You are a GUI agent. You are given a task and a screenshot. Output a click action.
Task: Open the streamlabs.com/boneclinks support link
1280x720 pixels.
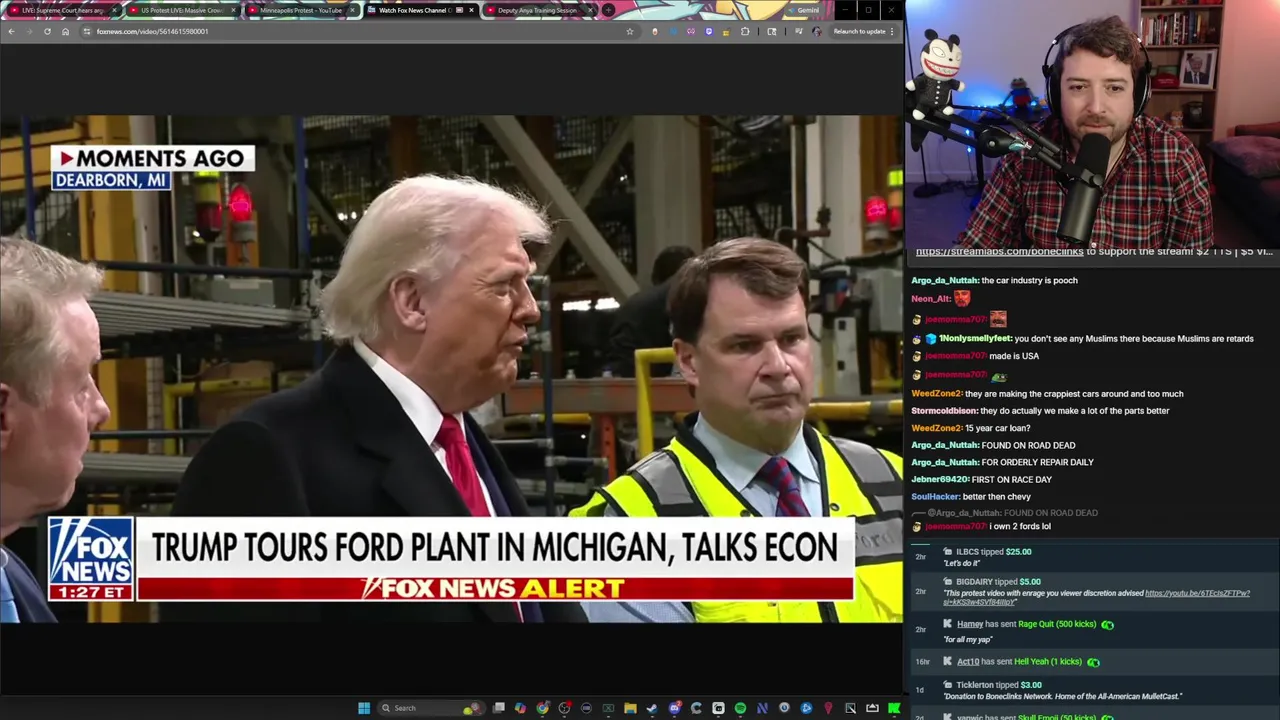click(x=999, y=252)
